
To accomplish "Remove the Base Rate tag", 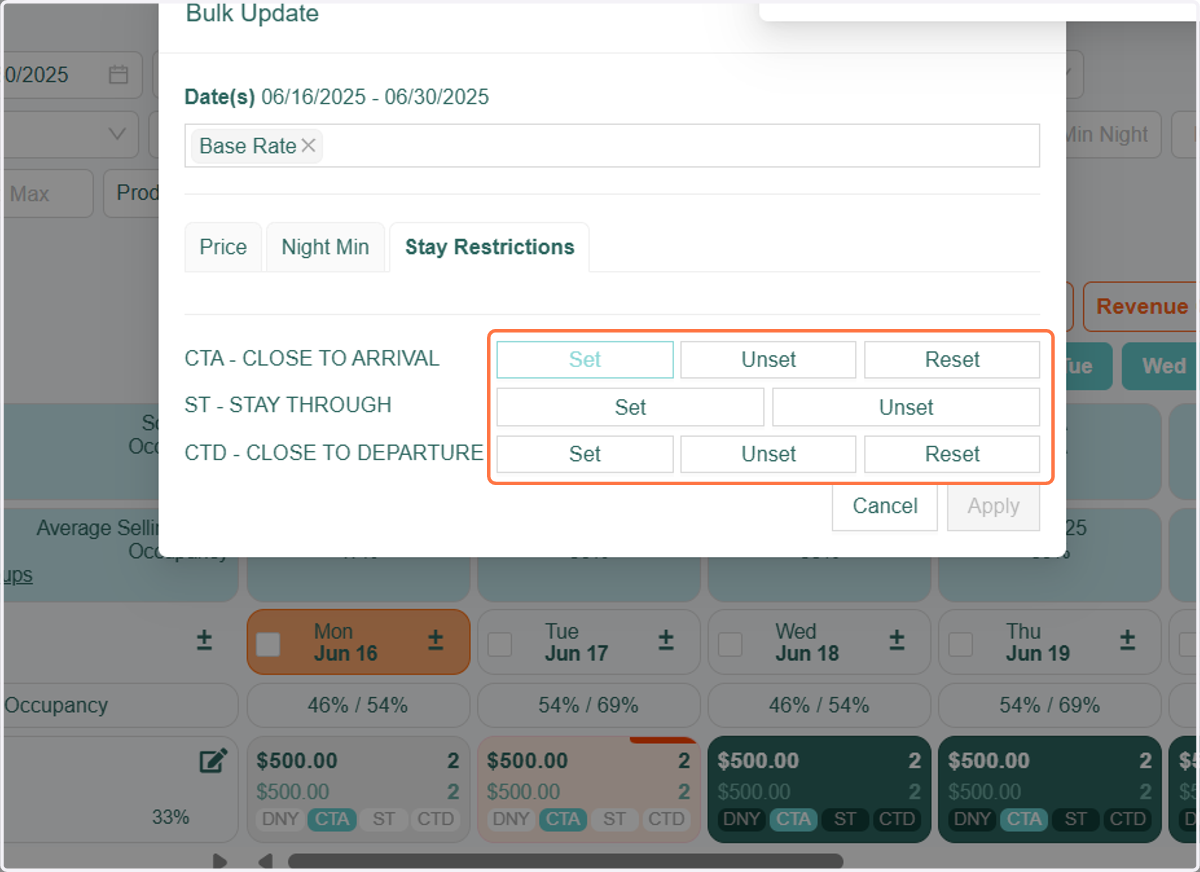I will point(308,146).
